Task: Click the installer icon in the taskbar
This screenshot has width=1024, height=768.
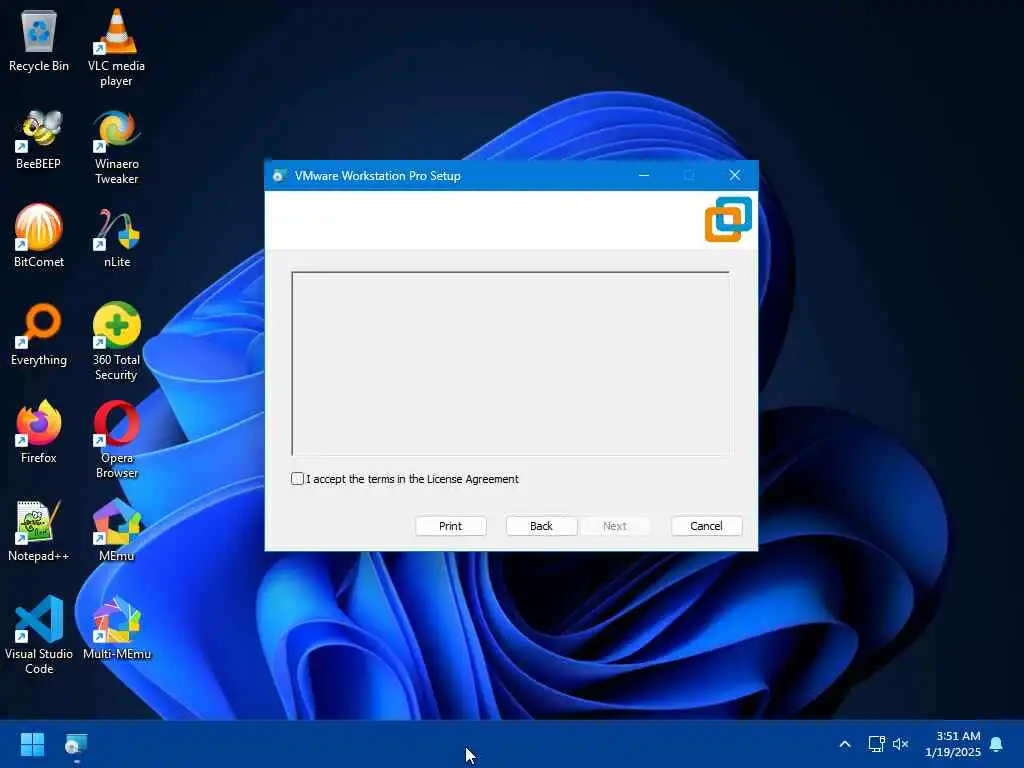Action: point(76,744)
